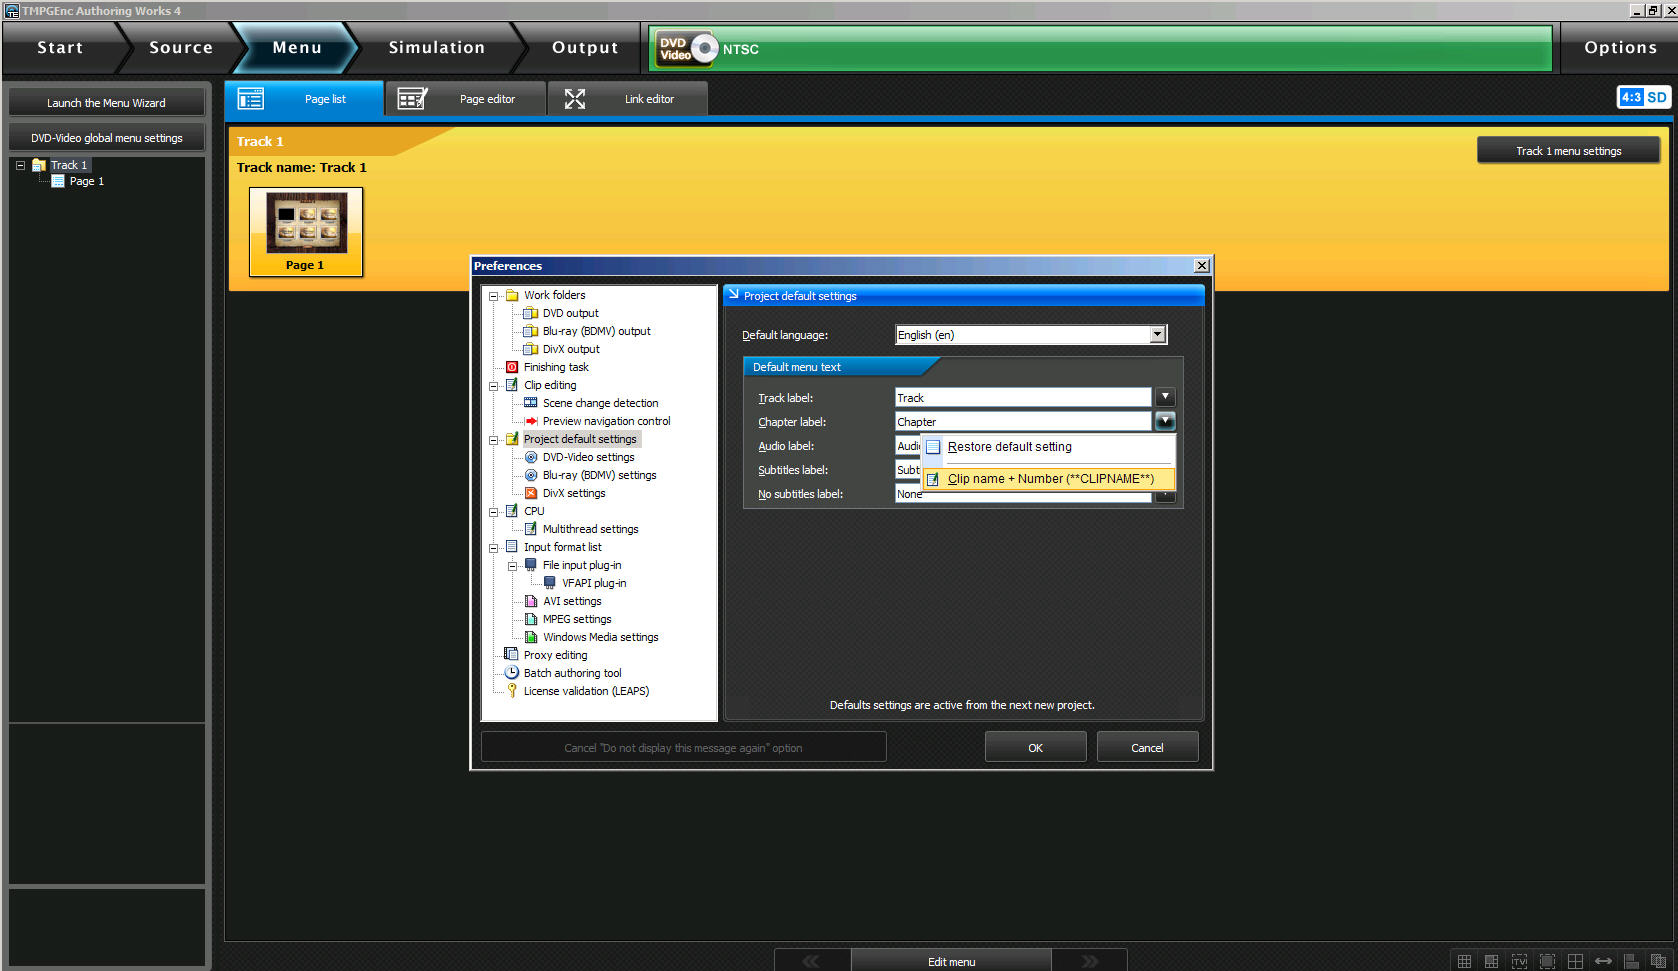Collapse the Input format list node
1678x971 pixels.
pyautogui.click(x=493, y=548)
